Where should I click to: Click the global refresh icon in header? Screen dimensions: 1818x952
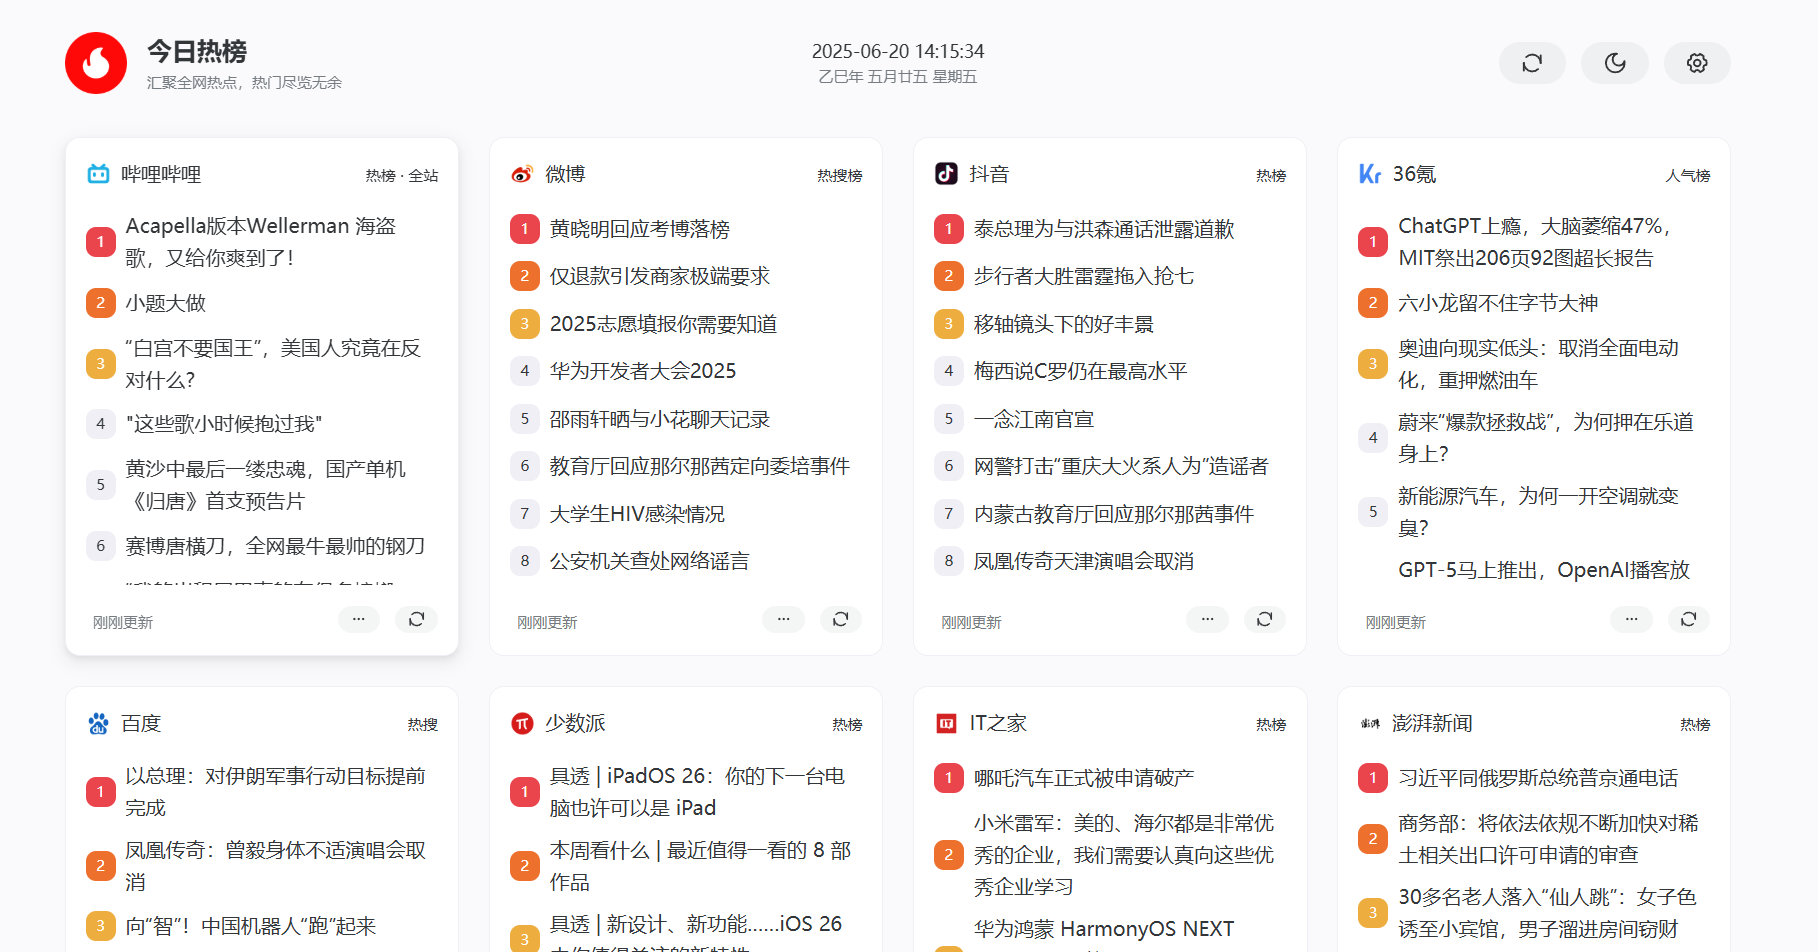tap(1531, 63)
